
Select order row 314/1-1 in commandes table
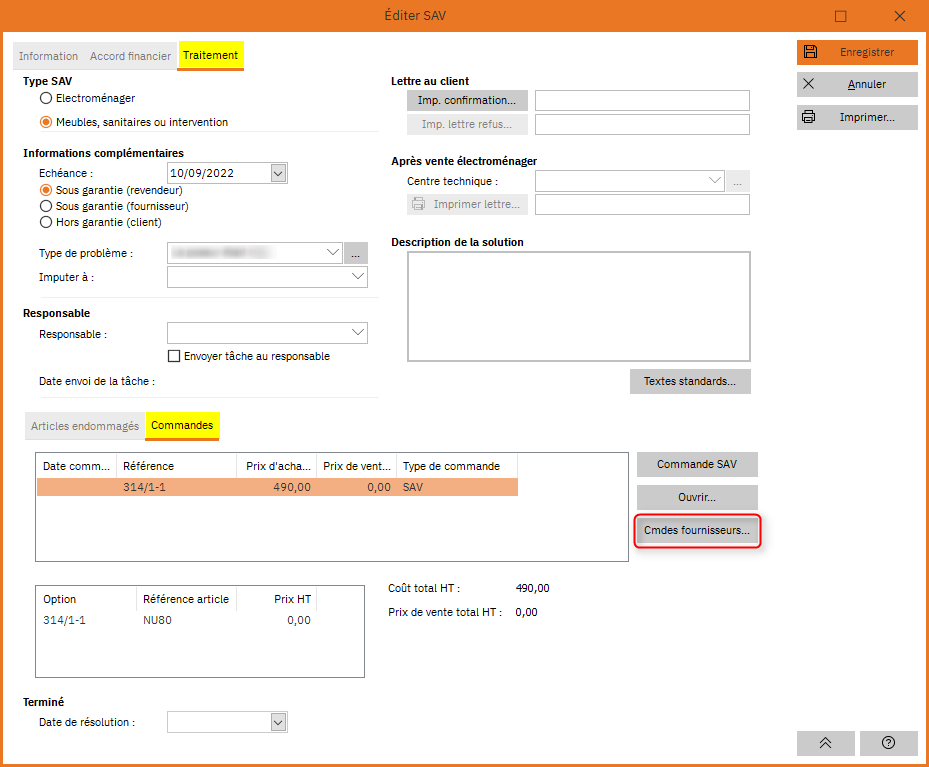click(277, 487)
